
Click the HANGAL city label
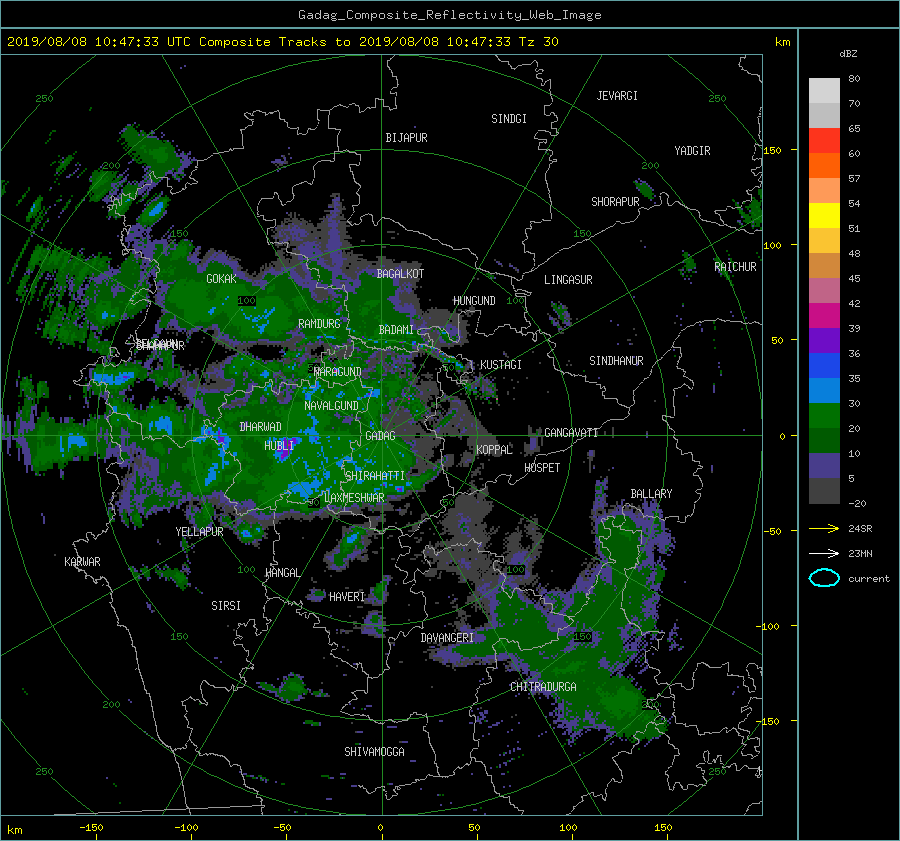[282, 573]
